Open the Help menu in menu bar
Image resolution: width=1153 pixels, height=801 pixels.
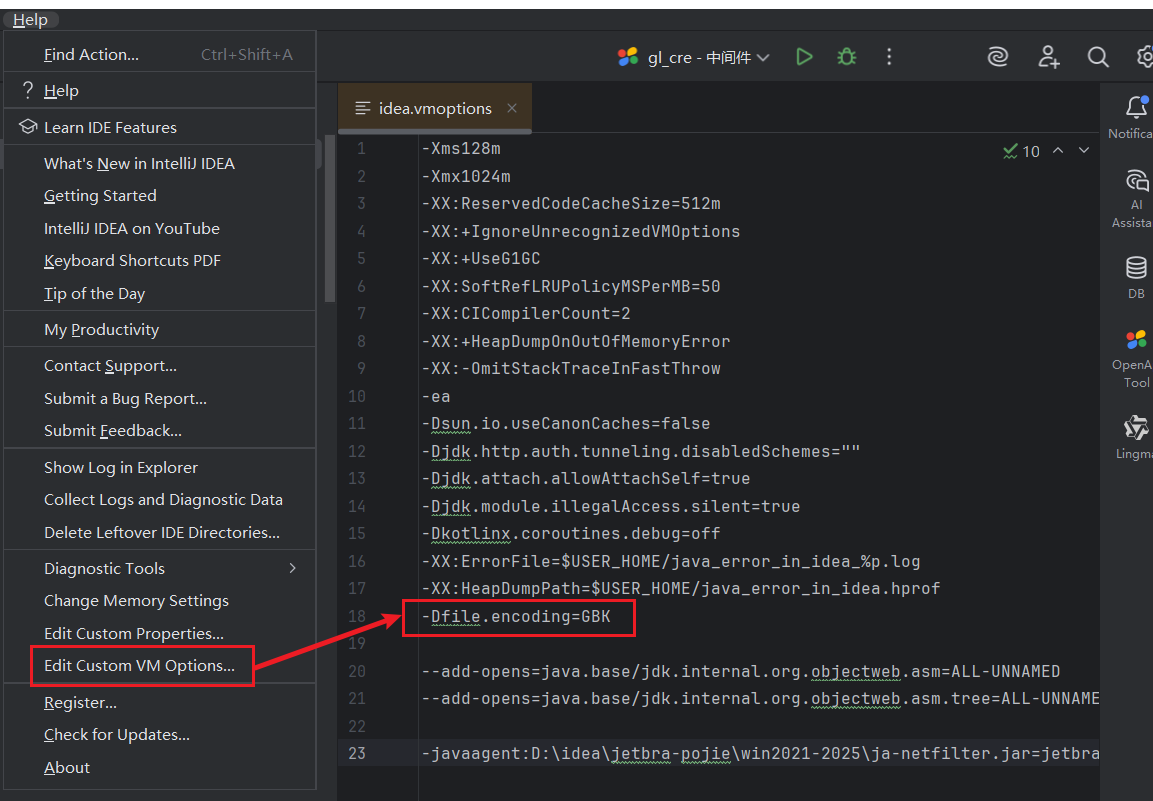click(30, 20)
